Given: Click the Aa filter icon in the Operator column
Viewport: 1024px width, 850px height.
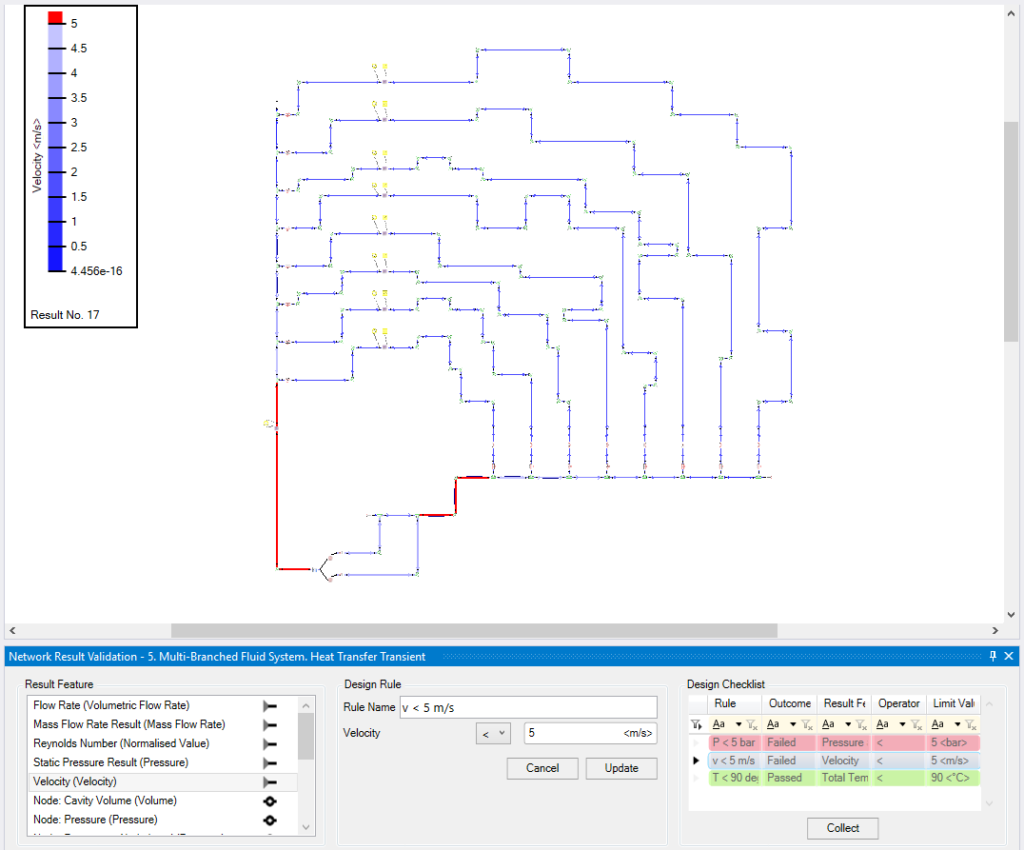Looking at the screenshot, I should 881,726.
